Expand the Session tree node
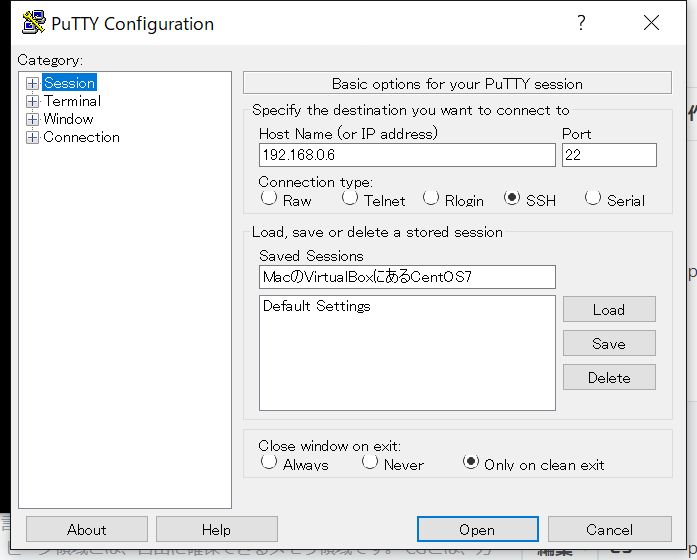 32,83
